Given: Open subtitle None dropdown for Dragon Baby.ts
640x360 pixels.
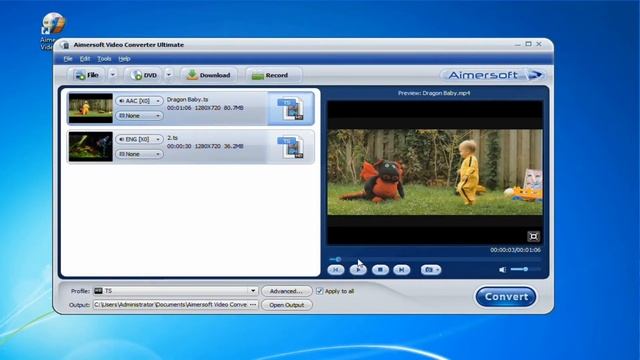Looking at the screenshot, I should click(x=139, y=116).
